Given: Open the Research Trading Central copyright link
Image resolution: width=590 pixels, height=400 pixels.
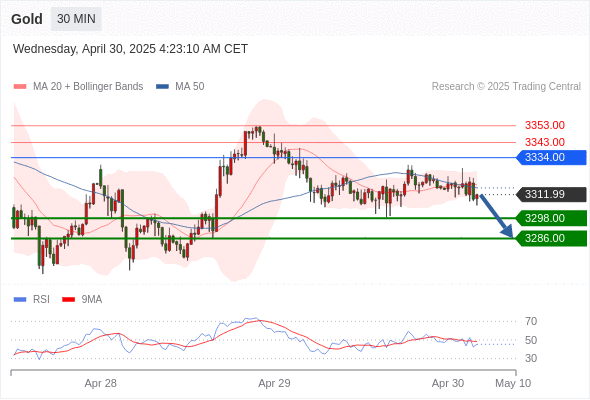Looking at the screenshot, I should point(506,87).
